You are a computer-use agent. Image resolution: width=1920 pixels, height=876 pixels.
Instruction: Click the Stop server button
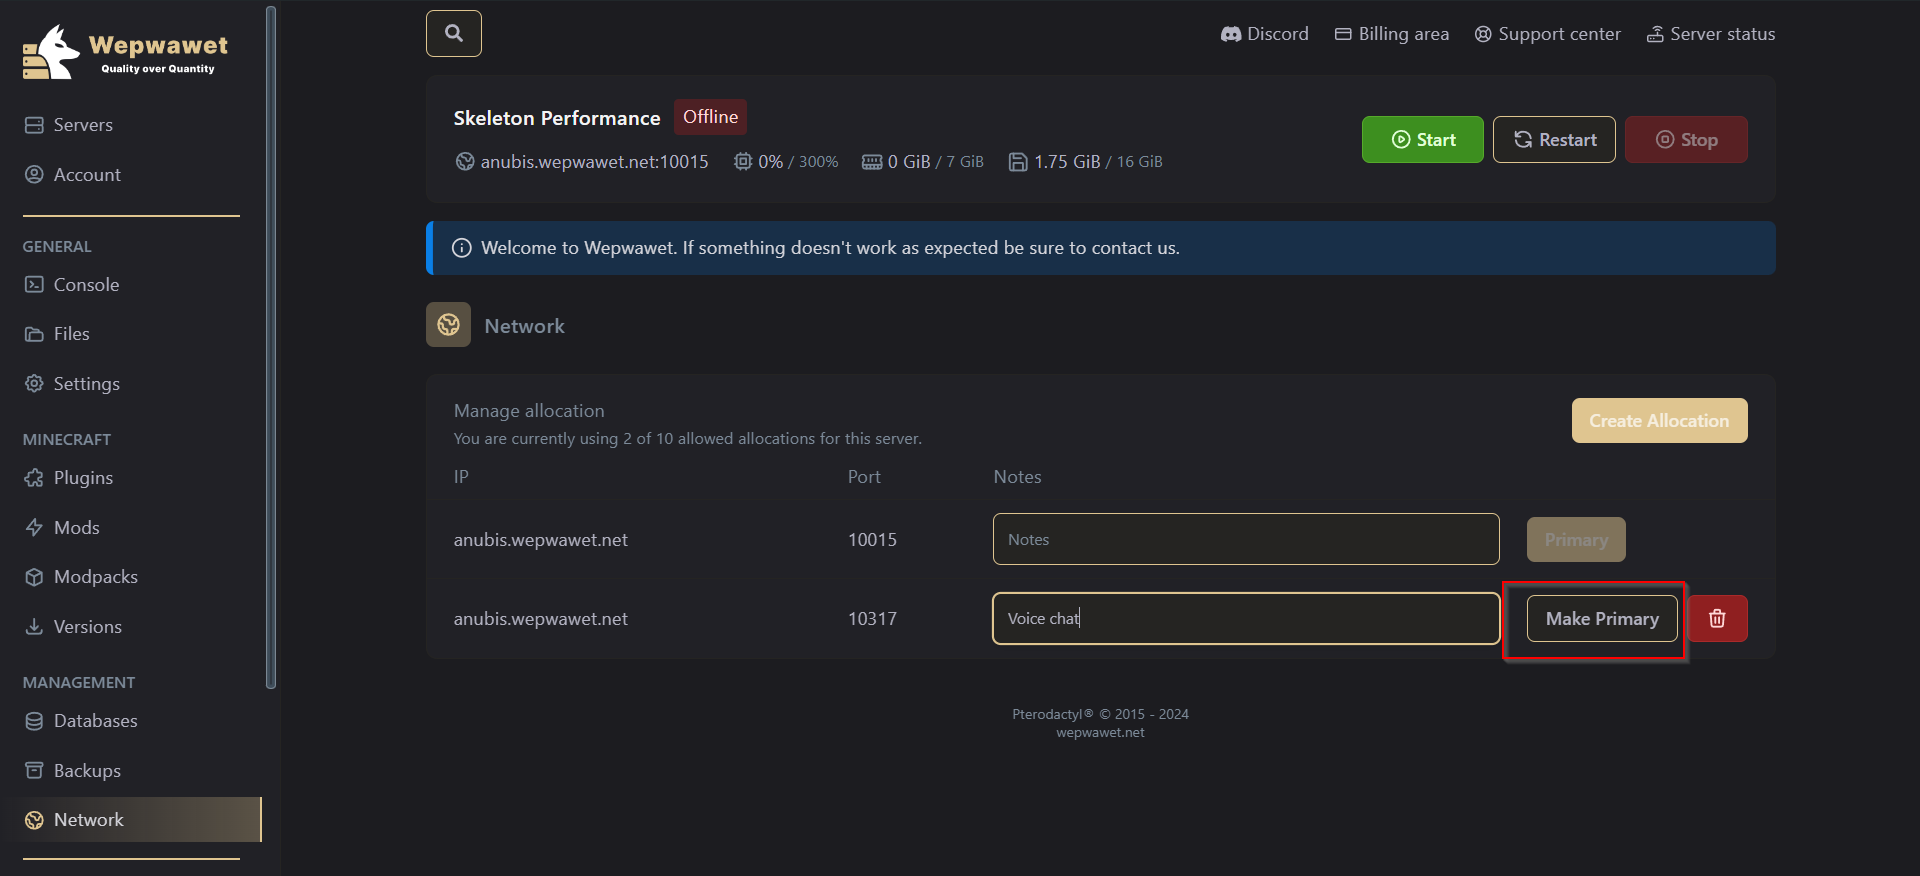[1686, 139]
